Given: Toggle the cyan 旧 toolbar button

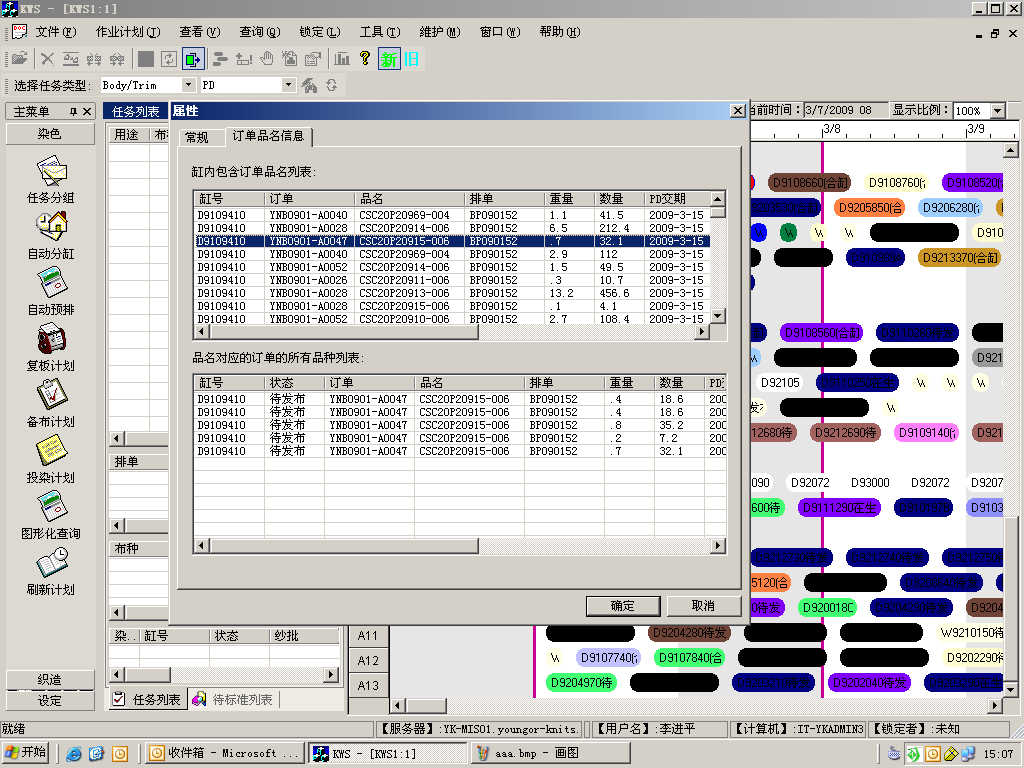Looking at the screenshot, I should [x=411, y=59].
